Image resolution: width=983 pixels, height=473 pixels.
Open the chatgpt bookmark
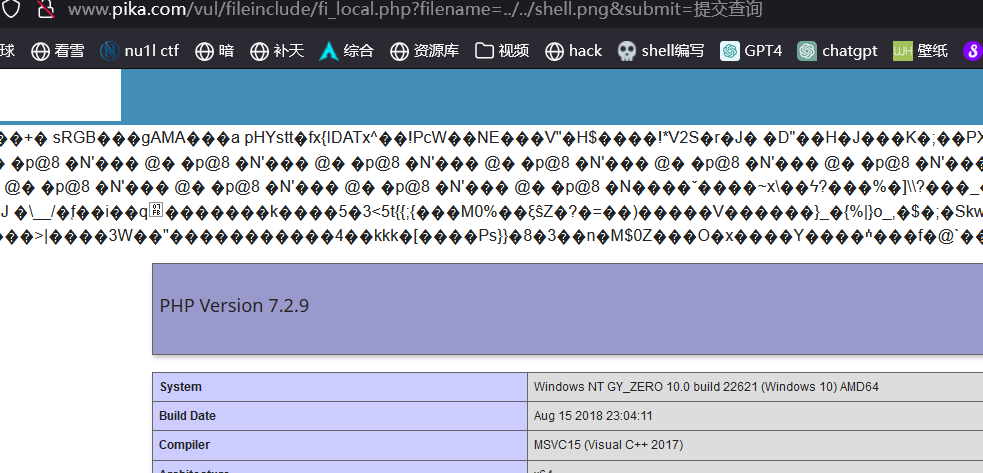pos(837,50)
